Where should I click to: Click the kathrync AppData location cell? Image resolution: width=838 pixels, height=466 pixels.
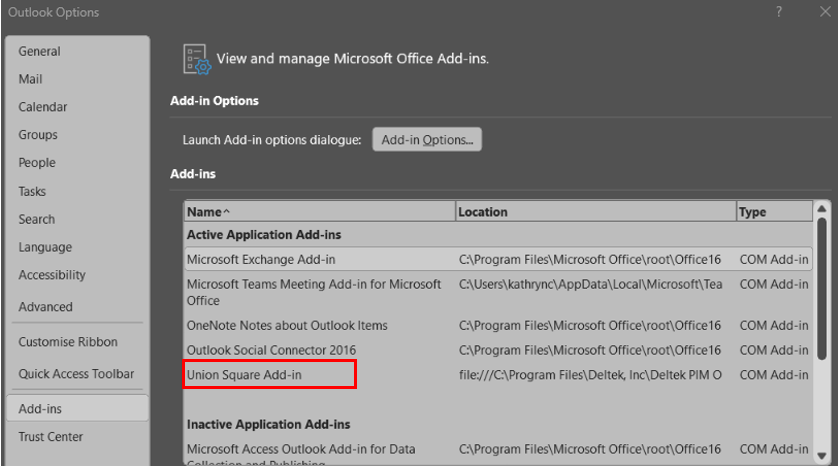pos(590,284)
